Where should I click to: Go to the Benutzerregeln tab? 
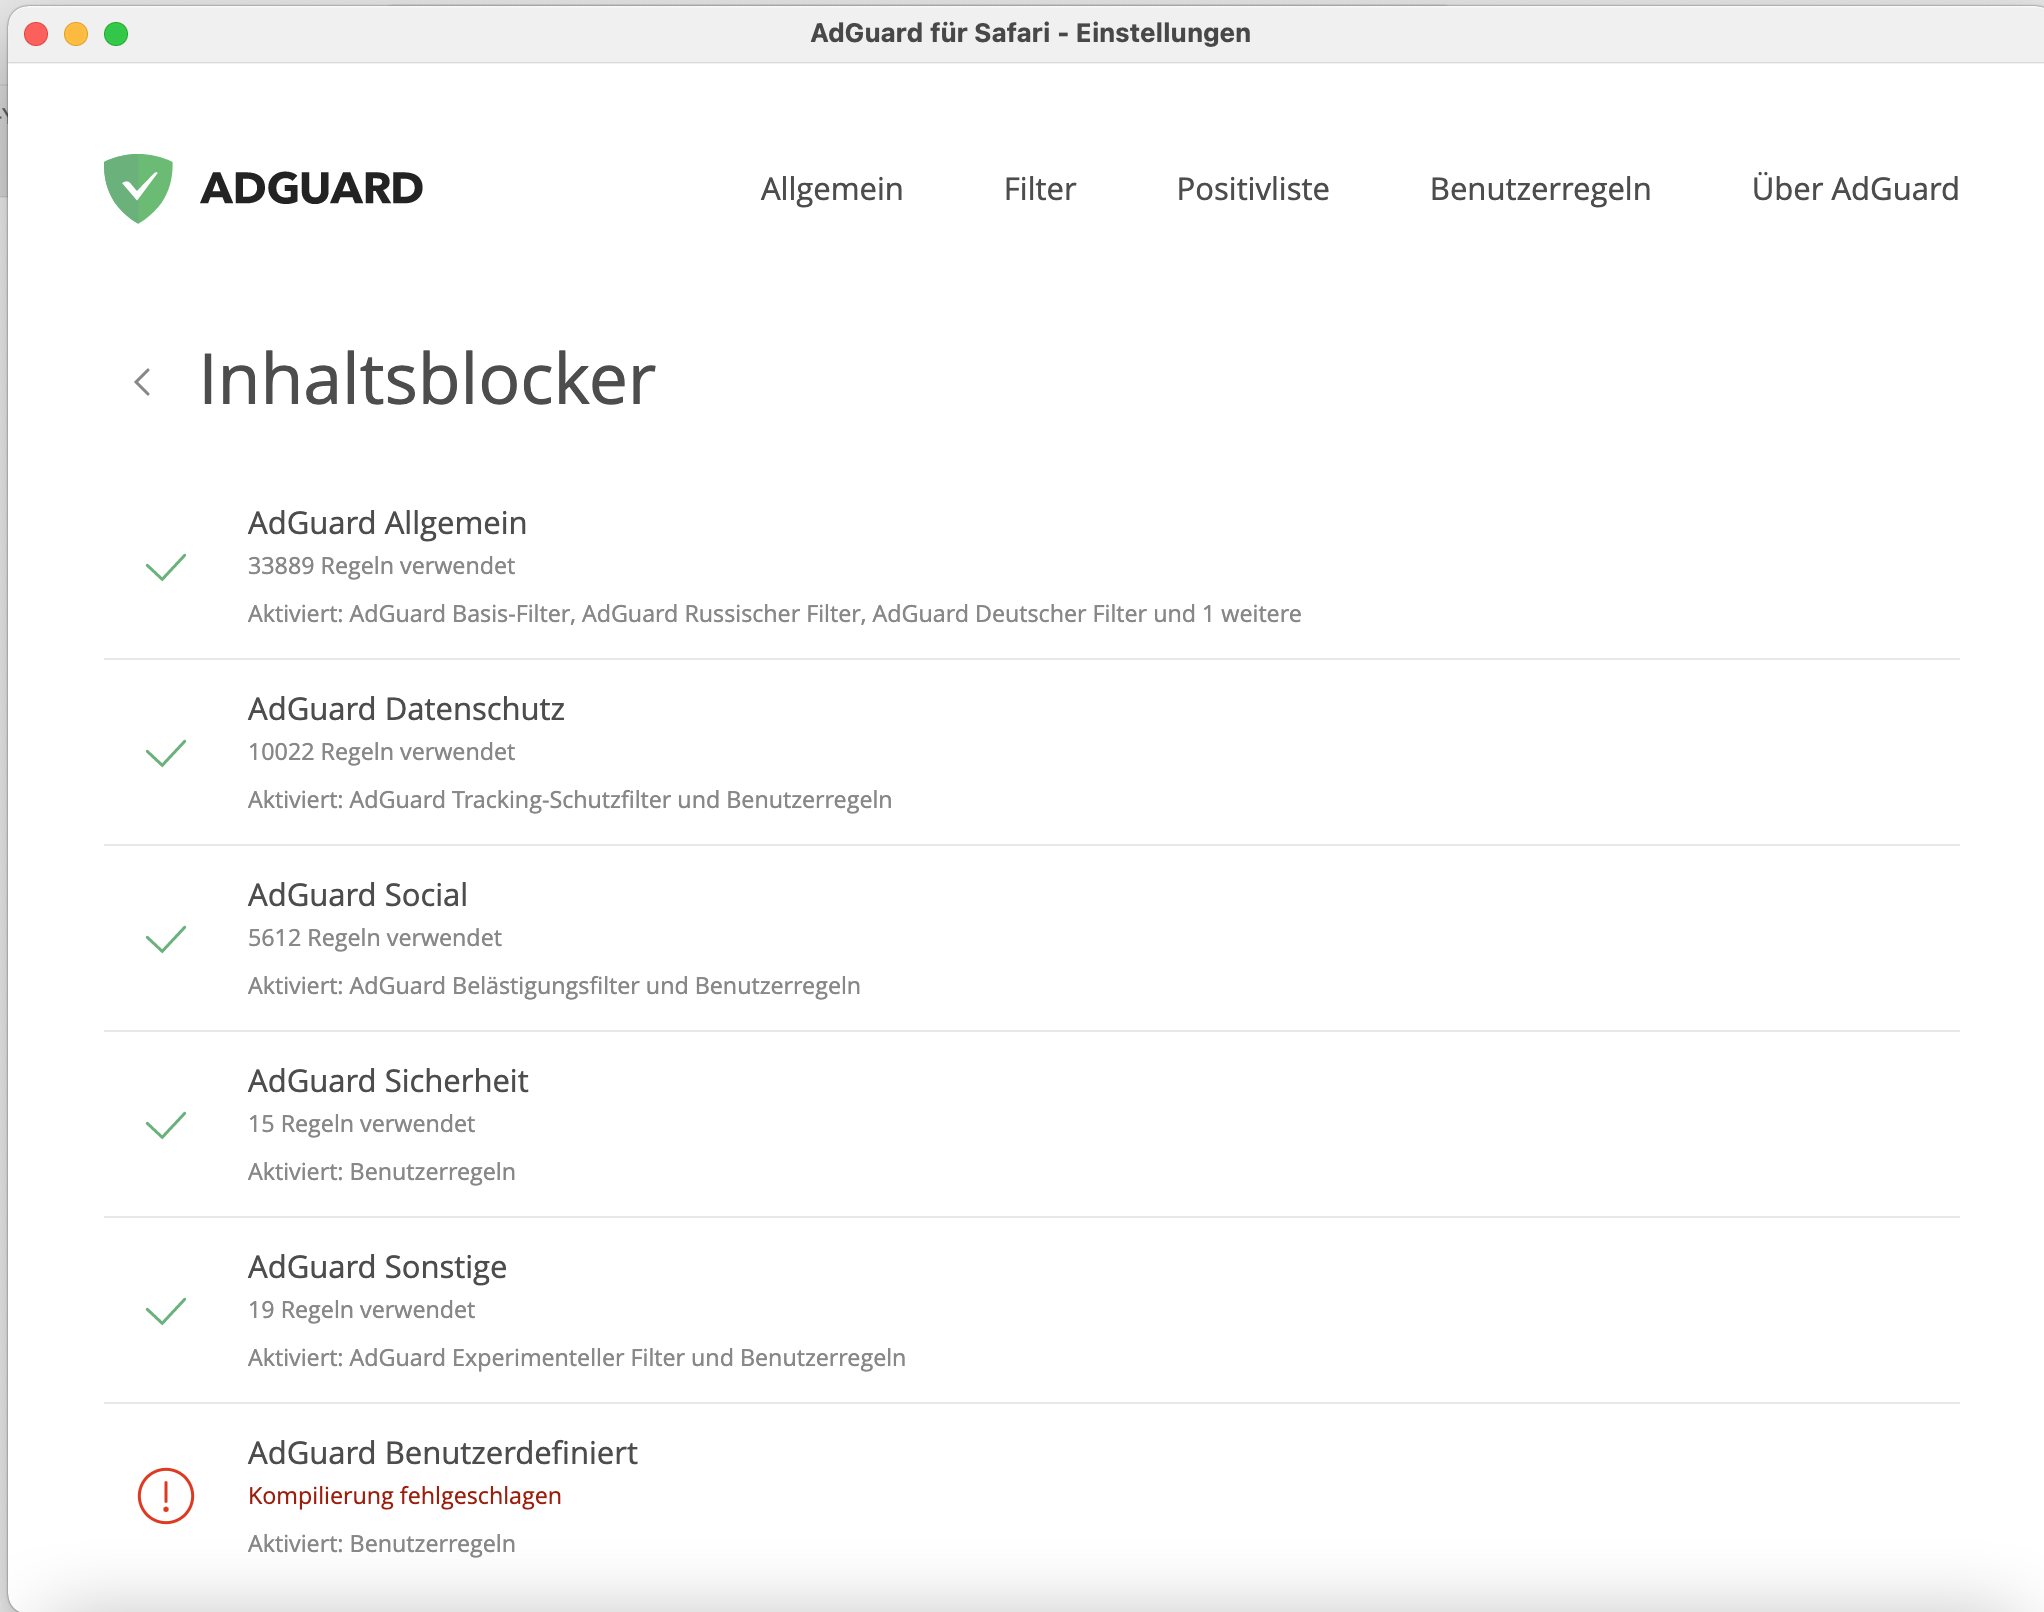pos(1540,189)
